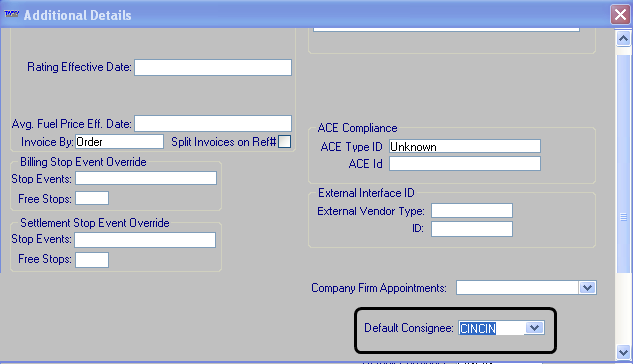Click the scrollbar up arrow
The image size is (634, 364).
tap(623, 38)
